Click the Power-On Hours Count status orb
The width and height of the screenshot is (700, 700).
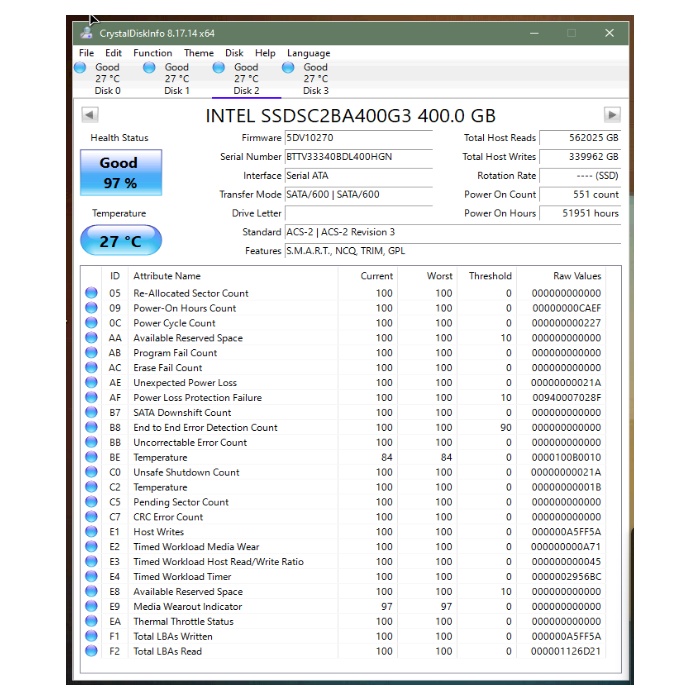[x=92, y=308]
